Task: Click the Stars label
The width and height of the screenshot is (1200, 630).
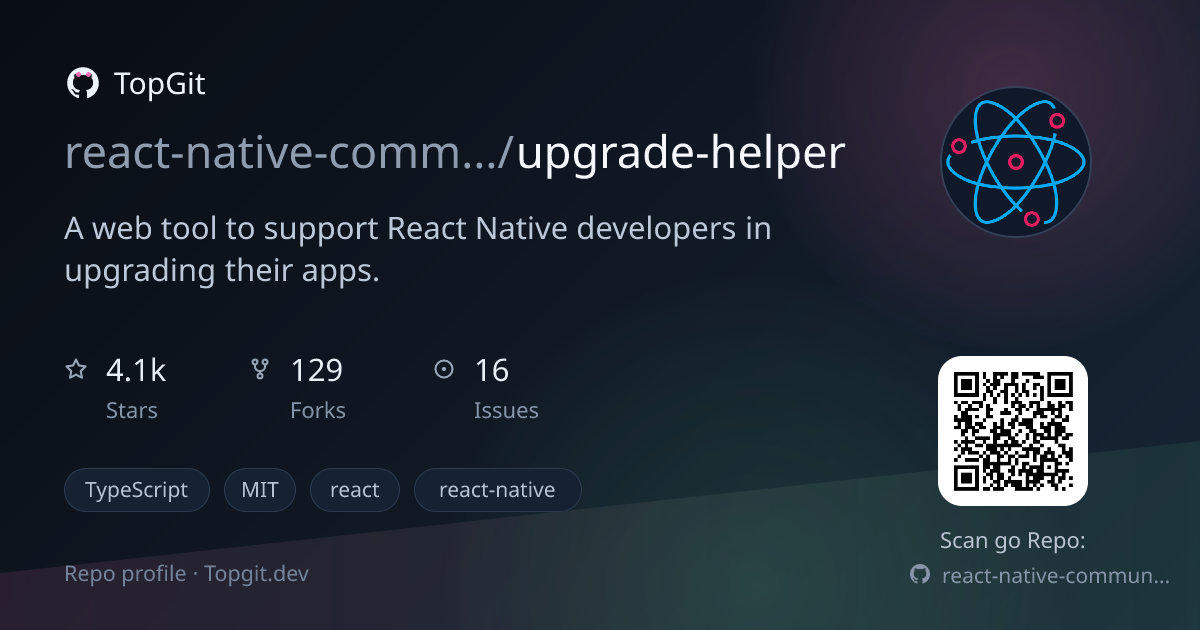Action: tap(132, 410)
